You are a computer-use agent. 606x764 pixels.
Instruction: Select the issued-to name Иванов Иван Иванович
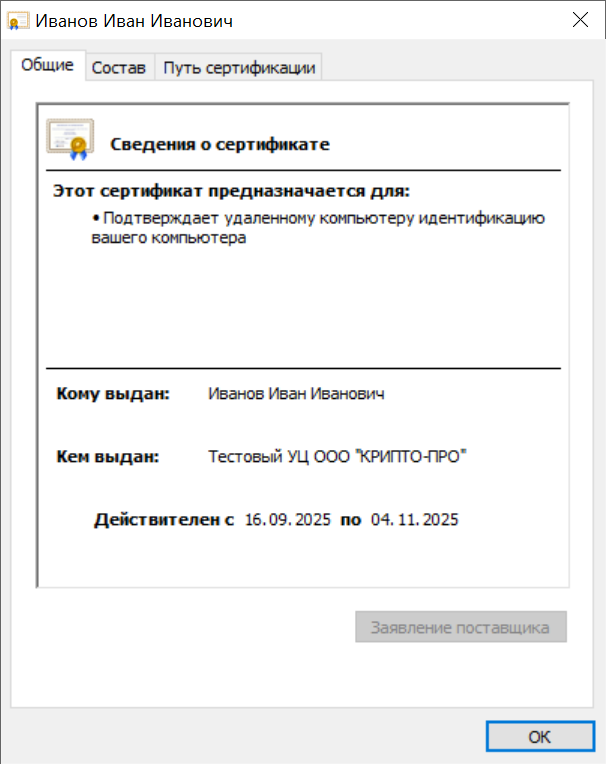coord(296,394)
